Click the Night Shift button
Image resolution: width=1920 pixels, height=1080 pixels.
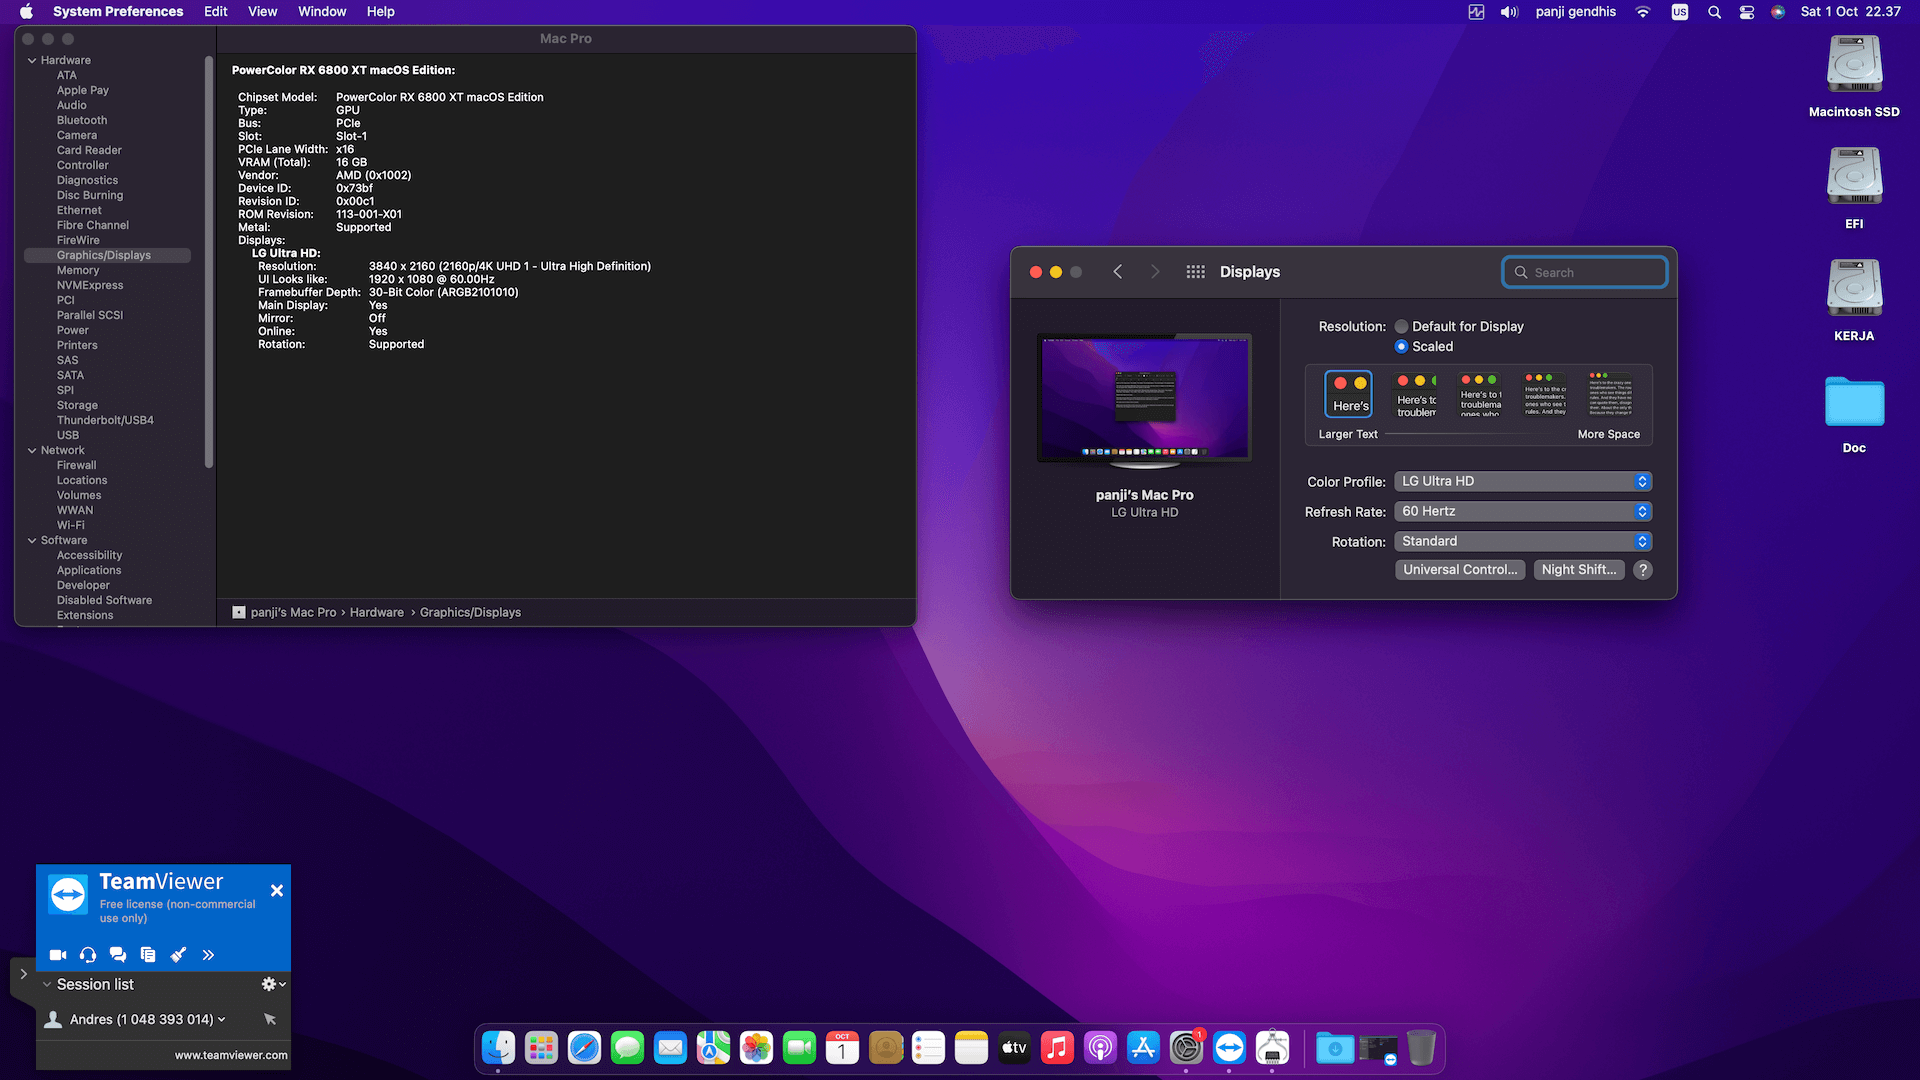(x=1578, y=569)
